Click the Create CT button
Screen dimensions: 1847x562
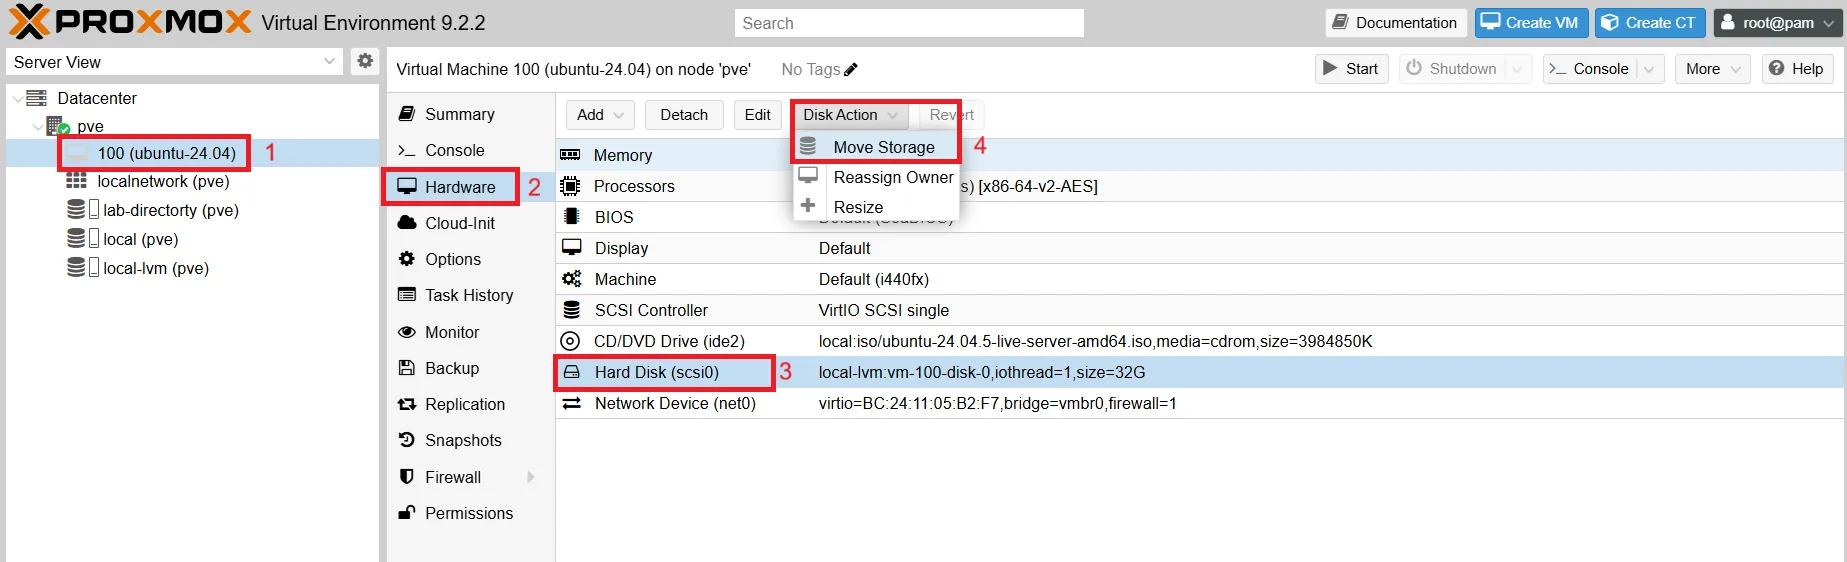(x=1650, y=22)
